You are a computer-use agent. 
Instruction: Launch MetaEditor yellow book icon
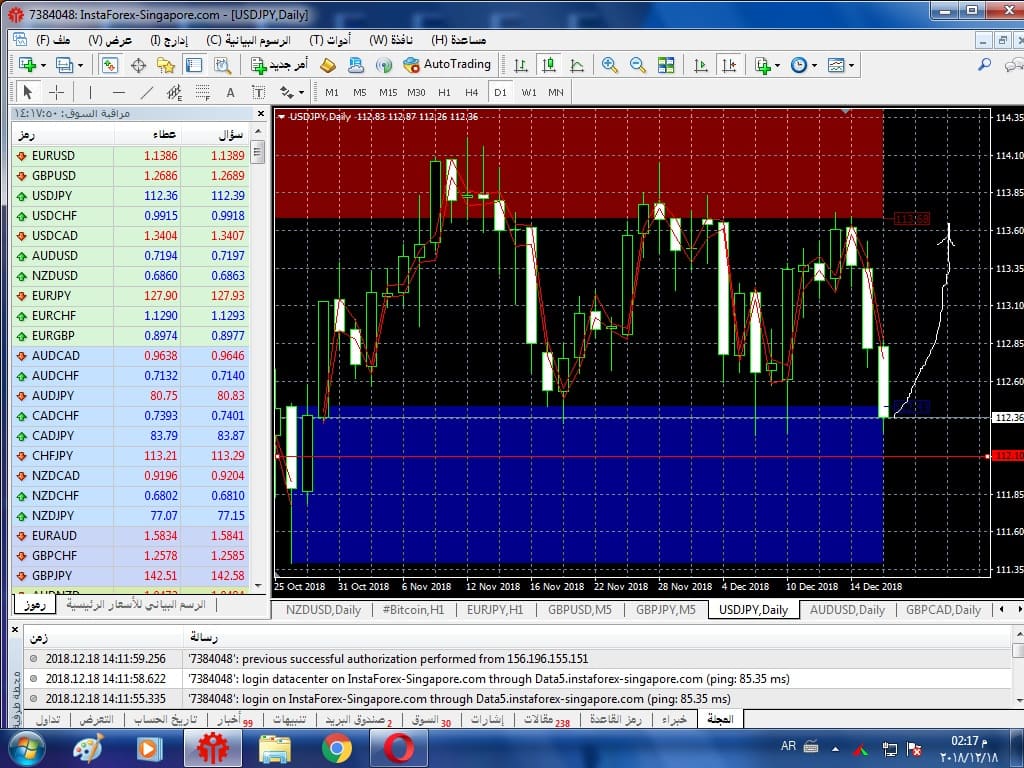click(328, 65)
